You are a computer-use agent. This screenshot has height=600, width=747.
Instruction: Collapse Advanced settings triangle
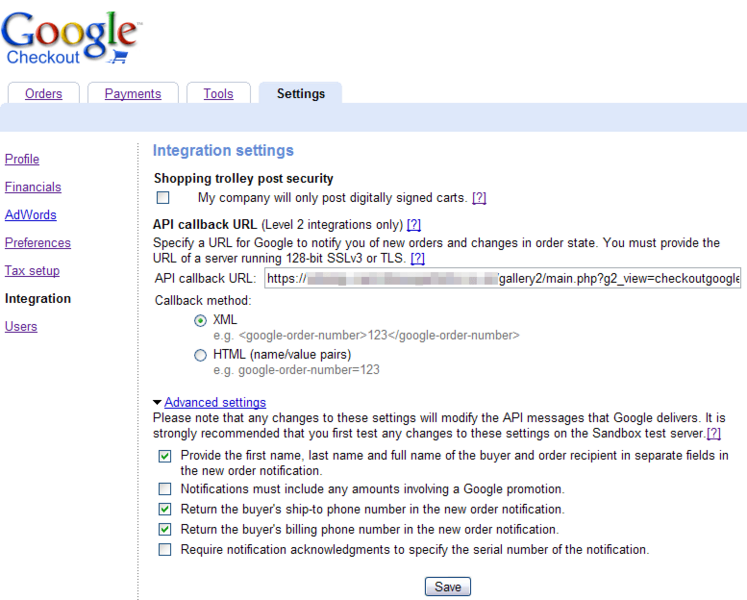157,403
